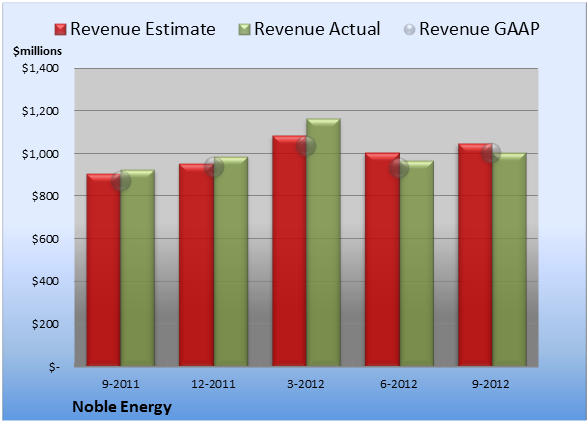The height and width of the screenshot is (422, 588).
Task: Click the '$1,200' axis label
Action: pyautogui.click(x=40, y=111)
